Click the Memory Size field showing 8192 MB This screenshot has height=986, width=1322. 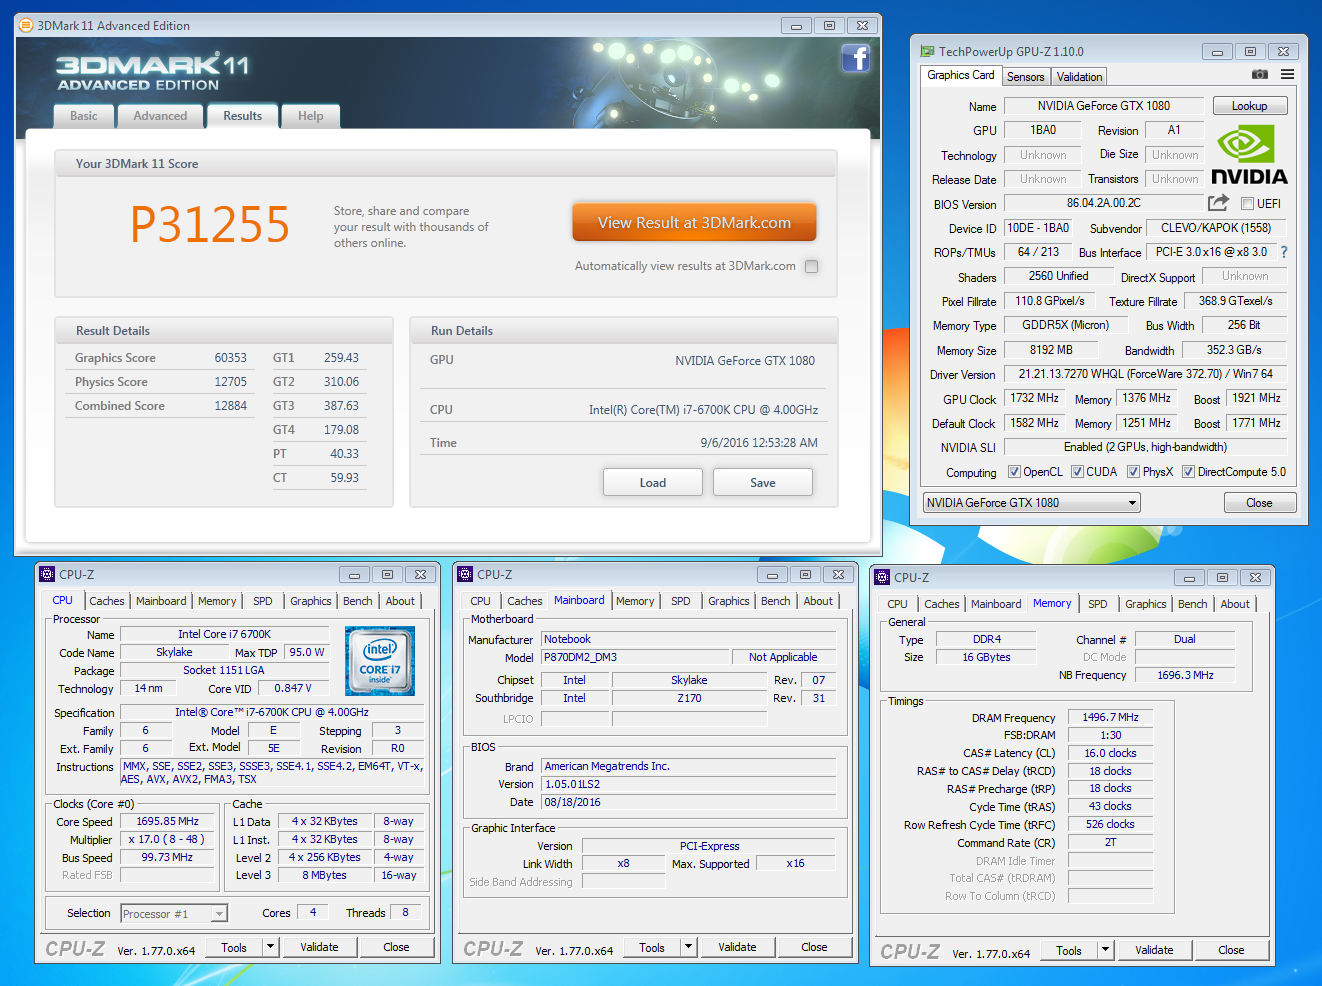[1051, 350]
